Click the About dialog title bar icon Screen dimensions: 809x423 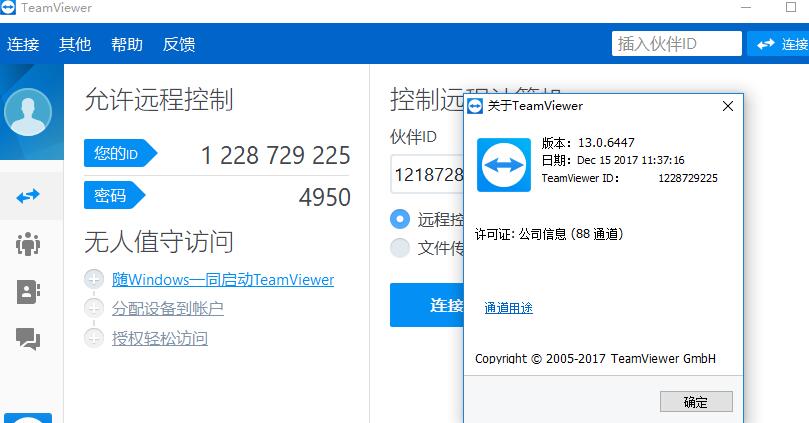pyautogui.click(x=475, y=106)
